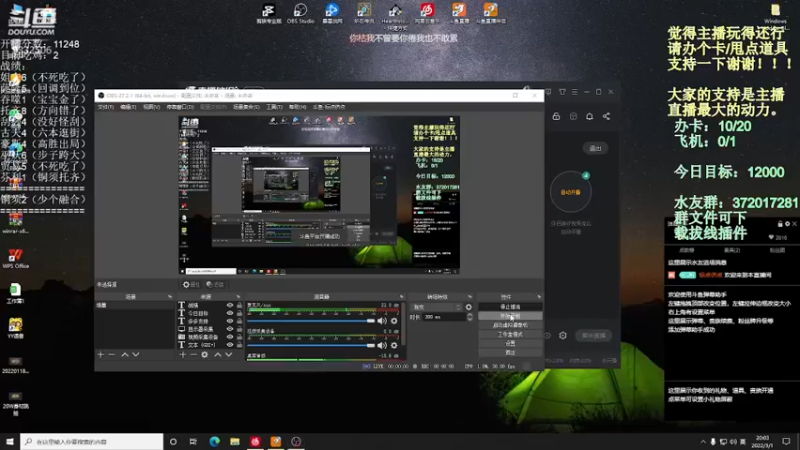Open the 视图 menu in OBS
Viewport: 800px width, 450px height.
pyautogui.click(x=152, y=107)
